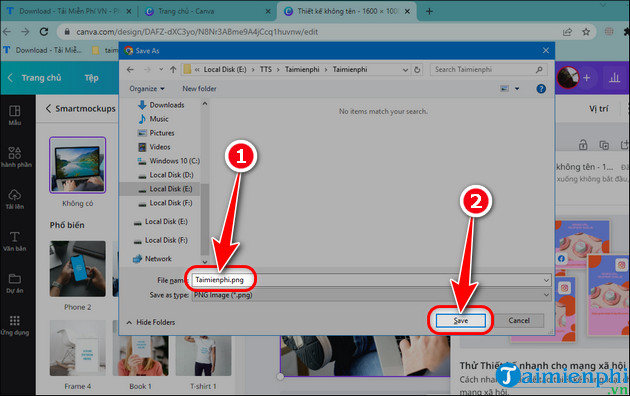Open the view options icon in dialog
Viewport: 630px width, 396px height.
point(505,88)
